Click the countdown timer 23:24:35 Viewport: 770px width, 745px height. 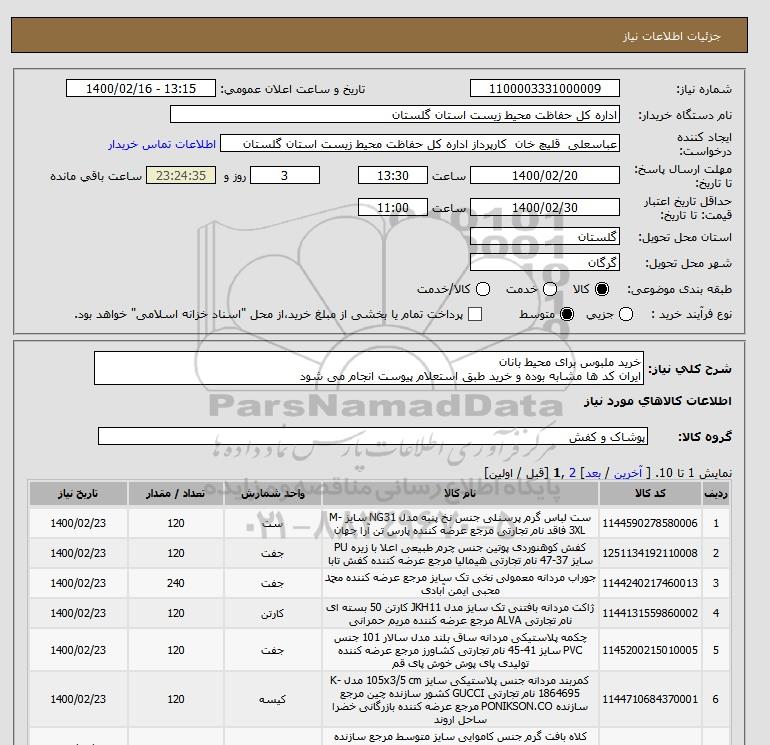(x=181, y=175)
